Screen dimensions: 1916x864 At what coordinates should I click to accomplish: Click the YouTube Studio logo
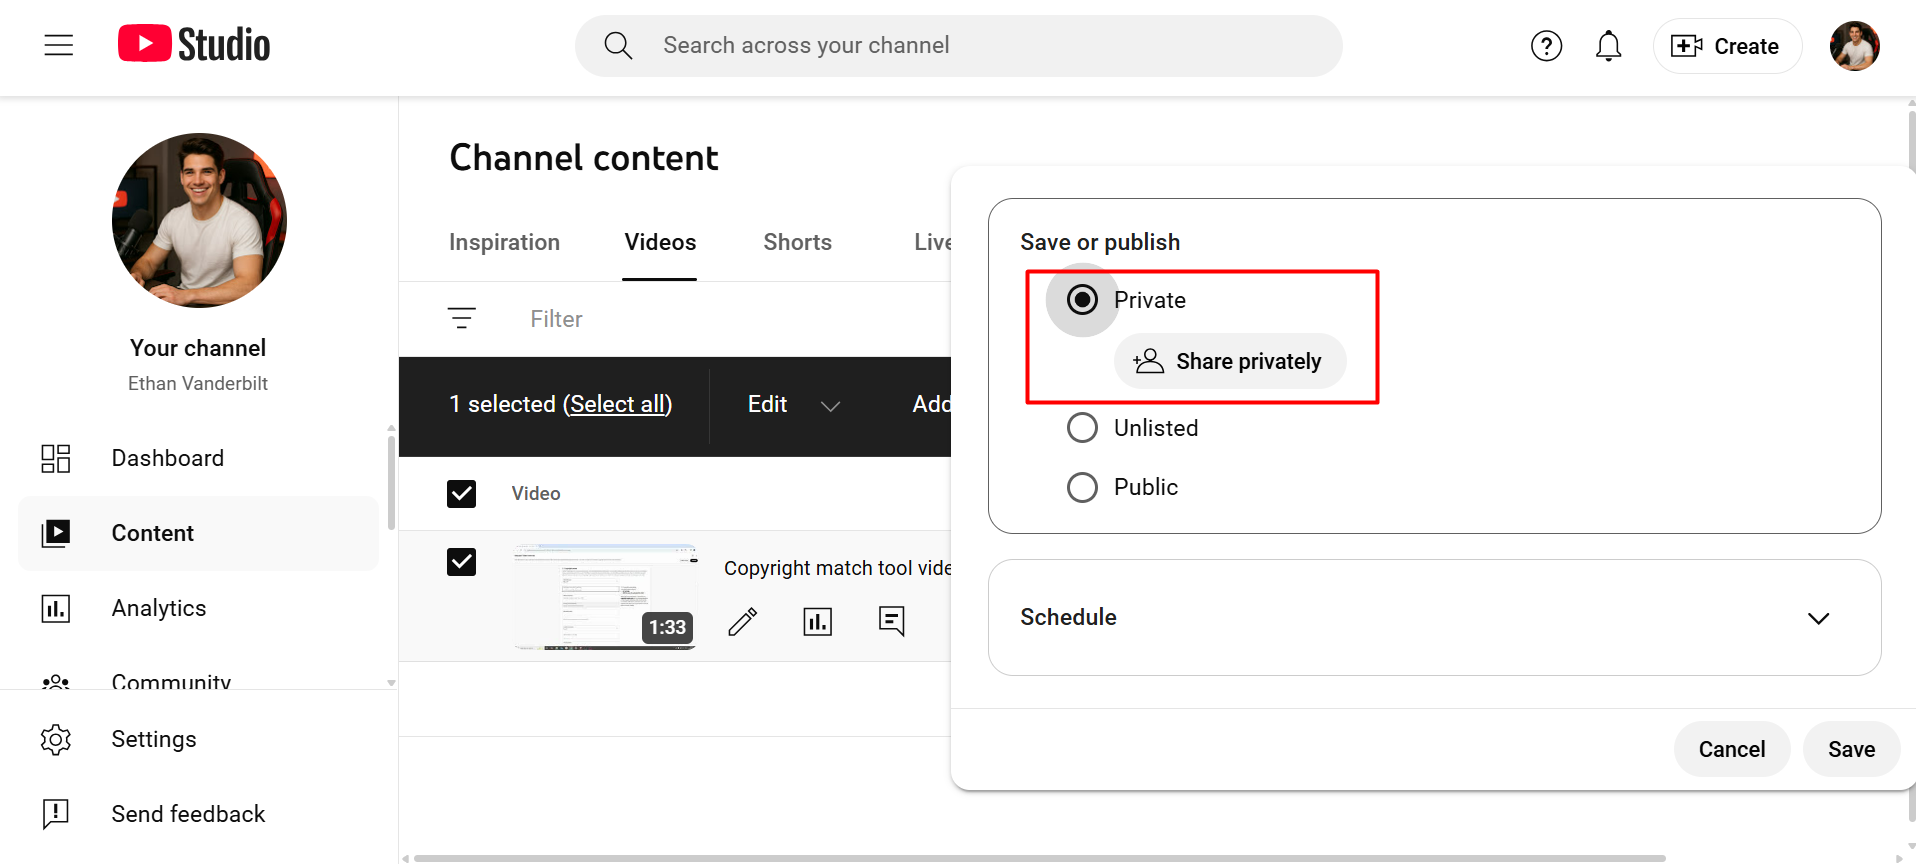point(194,45)
